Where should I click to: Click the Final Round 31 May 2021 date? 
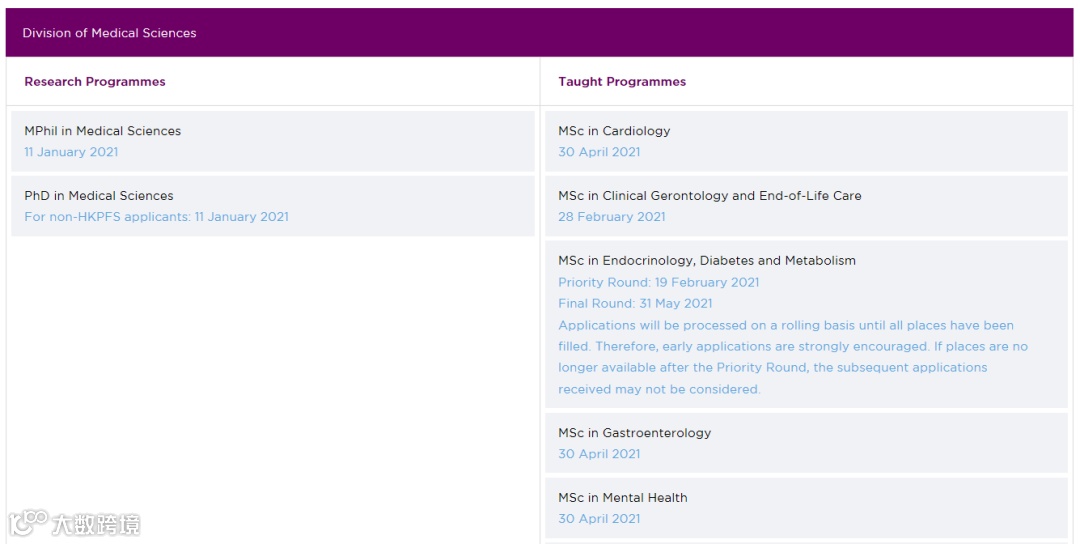pyautogui.click(x=635, y=304)
